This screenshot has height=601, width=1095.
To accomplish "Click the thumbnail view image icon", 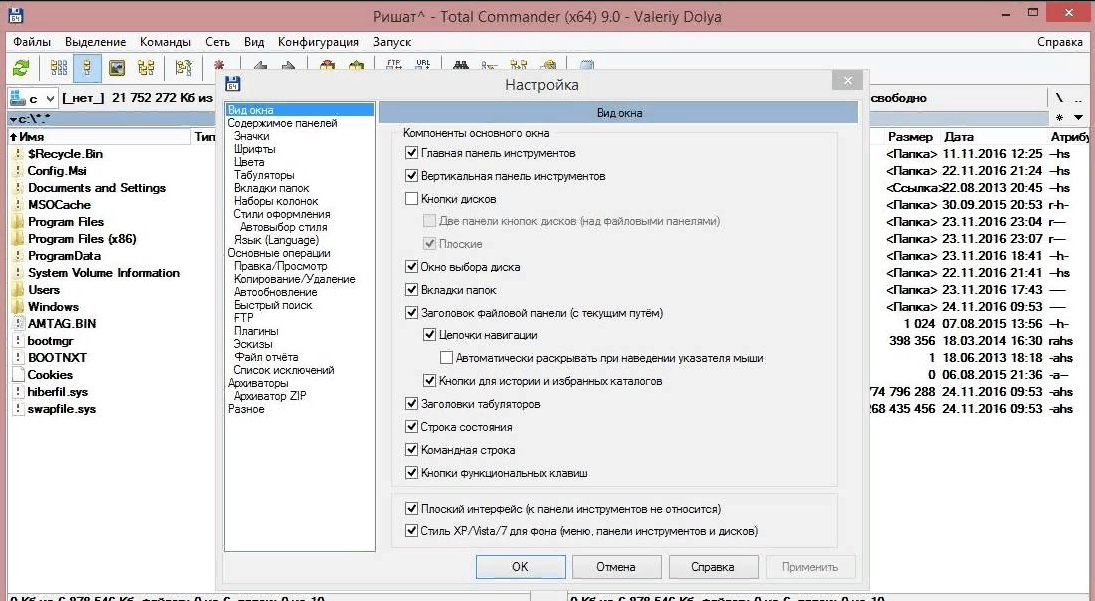I will point(117,68).
